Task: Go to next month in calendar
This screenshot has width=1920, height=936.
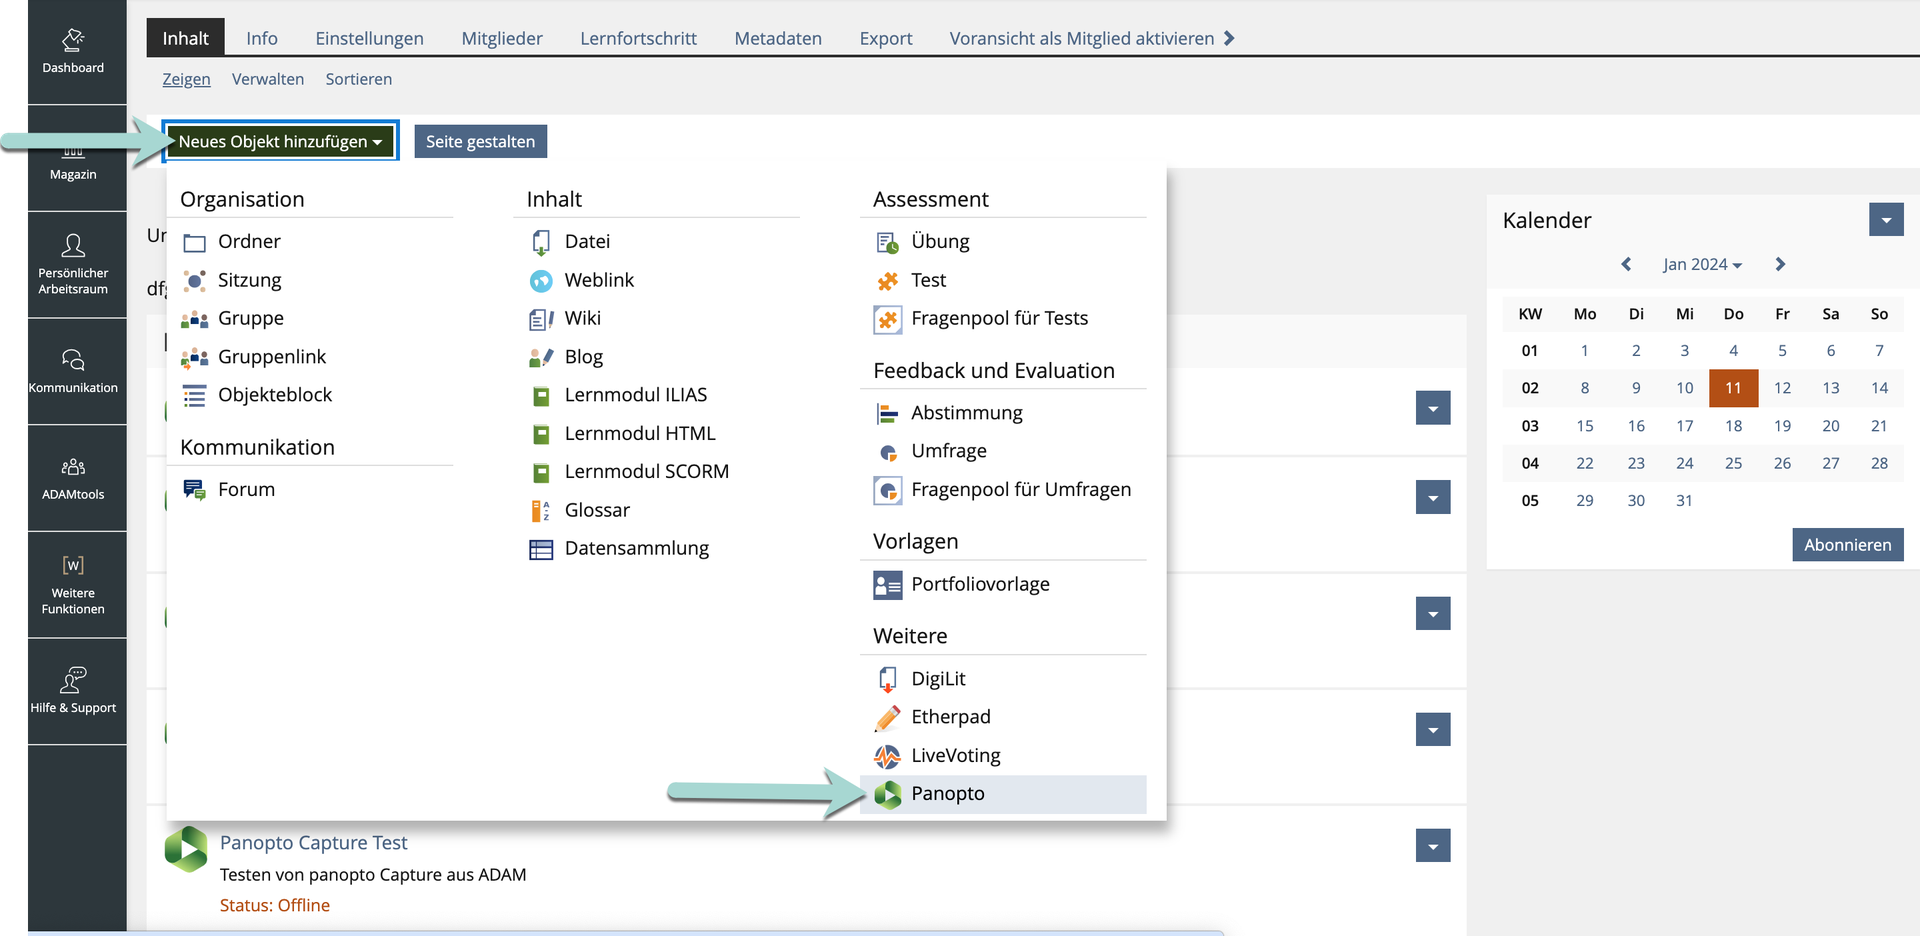Action: pos(1780,264)
